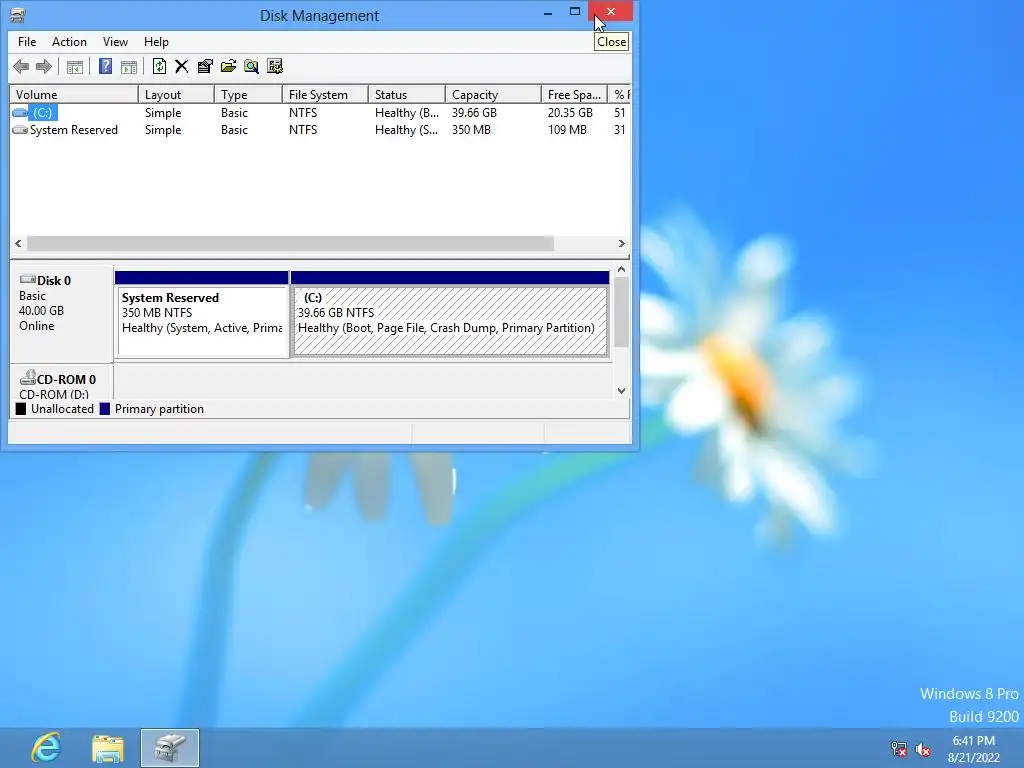Screen dimensions: 1024x768
Task: Click the disk pane scroll down arrow
Action: pyautogui.click(x=622, y=391)
